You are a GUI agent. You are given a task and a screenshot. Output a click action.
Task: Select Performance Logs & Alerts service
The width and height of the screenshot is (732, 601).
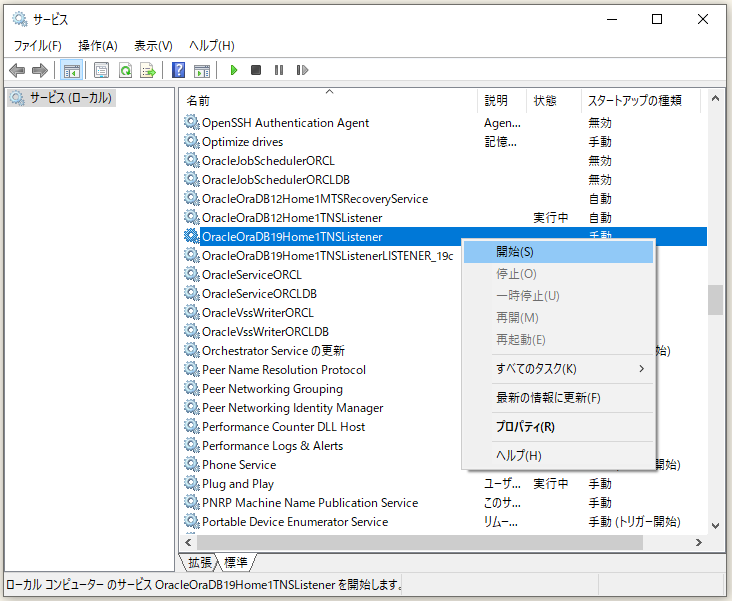tap(272, 446)
